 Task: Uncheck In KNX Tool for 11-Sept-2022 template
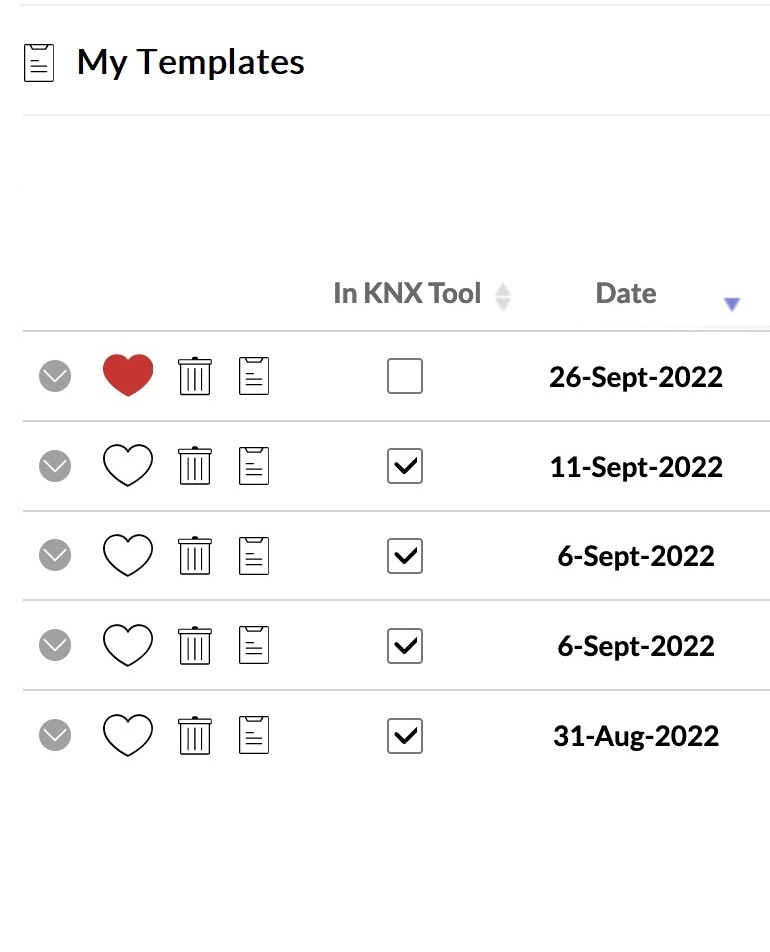tap(405, 467)
